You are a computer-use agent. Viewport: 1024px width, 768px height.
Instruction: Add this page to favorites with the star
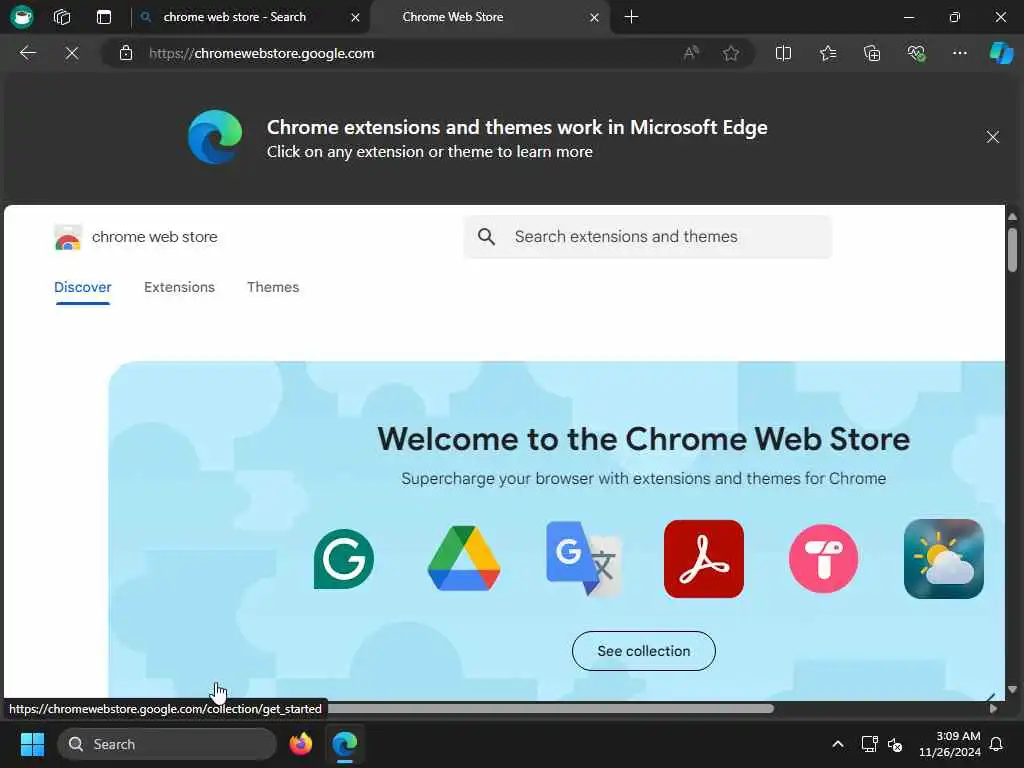[x=731, y=53]
